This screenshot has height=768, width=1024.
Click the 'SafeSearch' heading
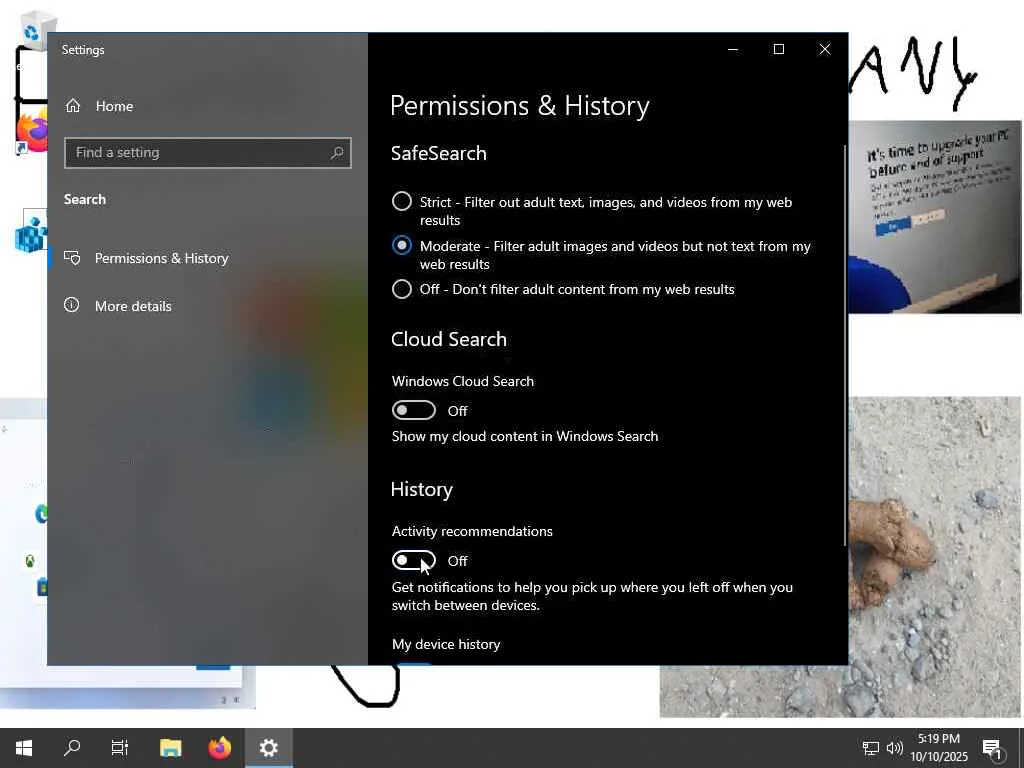point(439,153)
